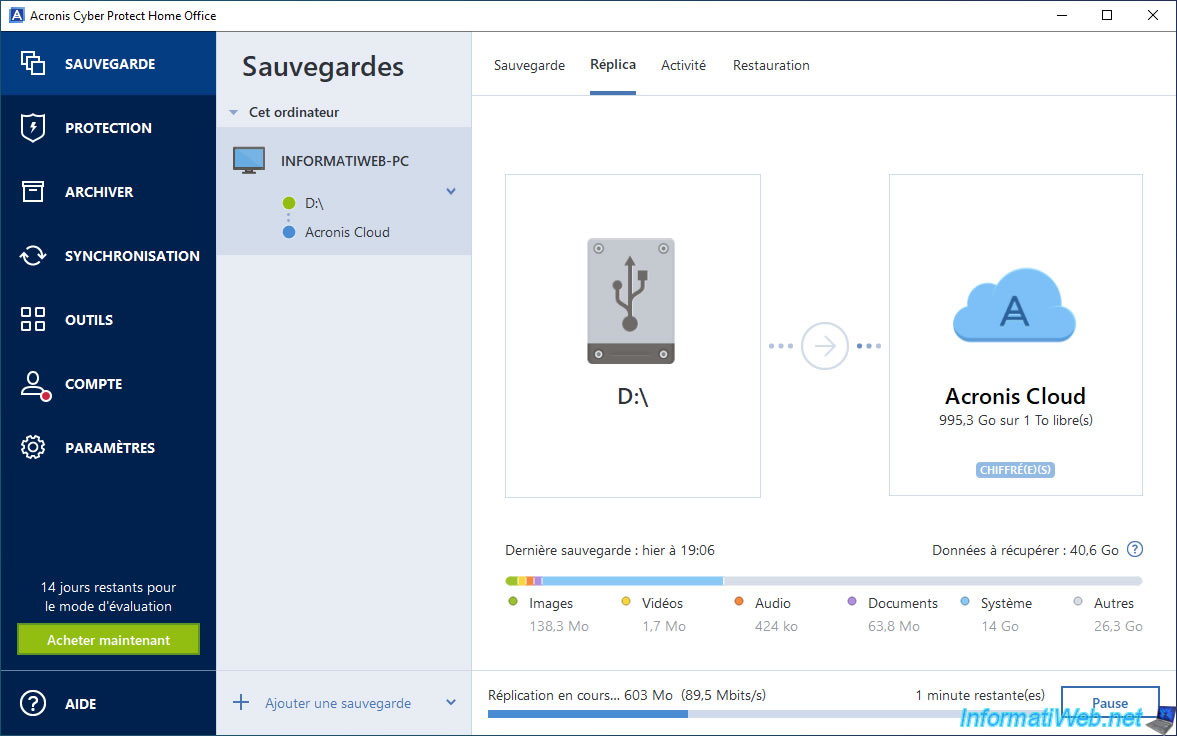Select the D:\ source panel
1177x736 pixels.
633,336
